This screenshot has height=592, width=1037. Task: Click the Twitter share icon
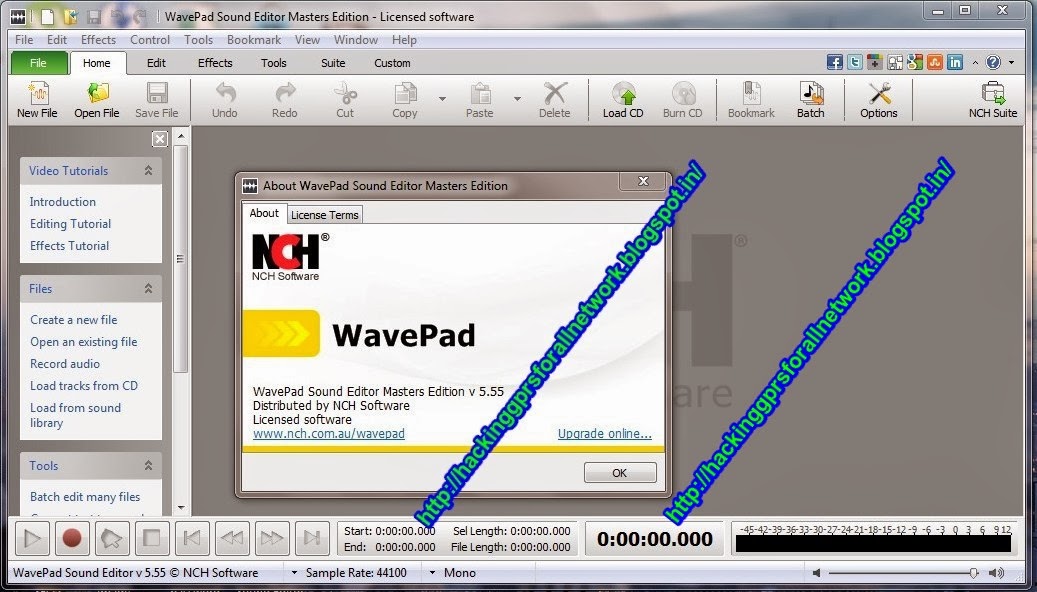click(854, 62)
